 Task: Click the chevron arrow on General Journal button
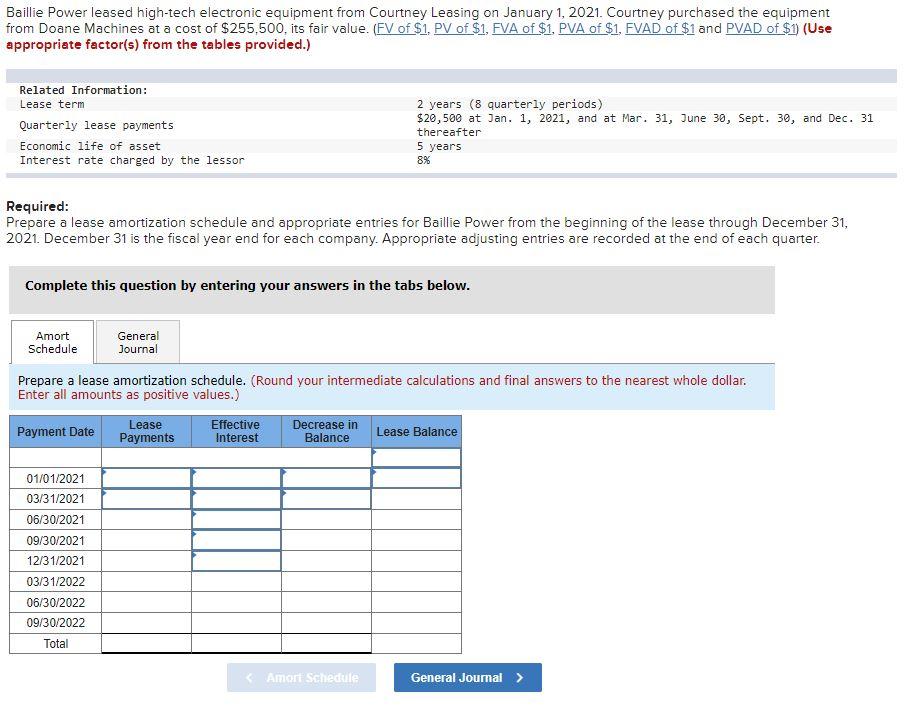(520, 678)
